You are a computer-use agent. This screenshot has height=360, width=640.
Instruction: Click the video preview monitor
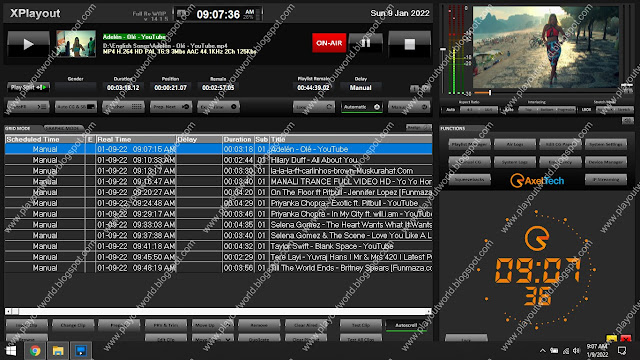point(546,47)
